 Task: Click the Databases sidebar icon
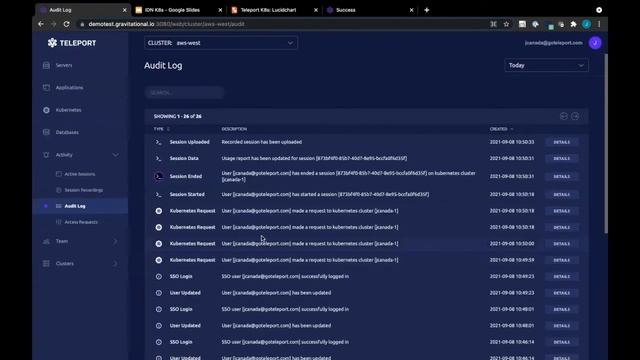(x=46, y=132)
